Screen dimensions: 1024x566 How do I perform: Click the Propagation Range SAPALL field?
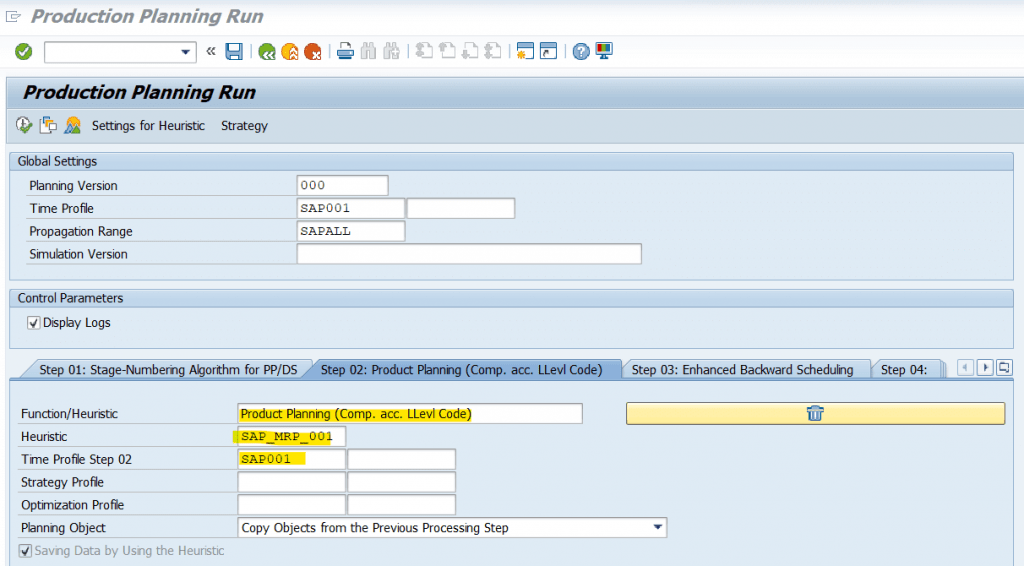point(351,231)
